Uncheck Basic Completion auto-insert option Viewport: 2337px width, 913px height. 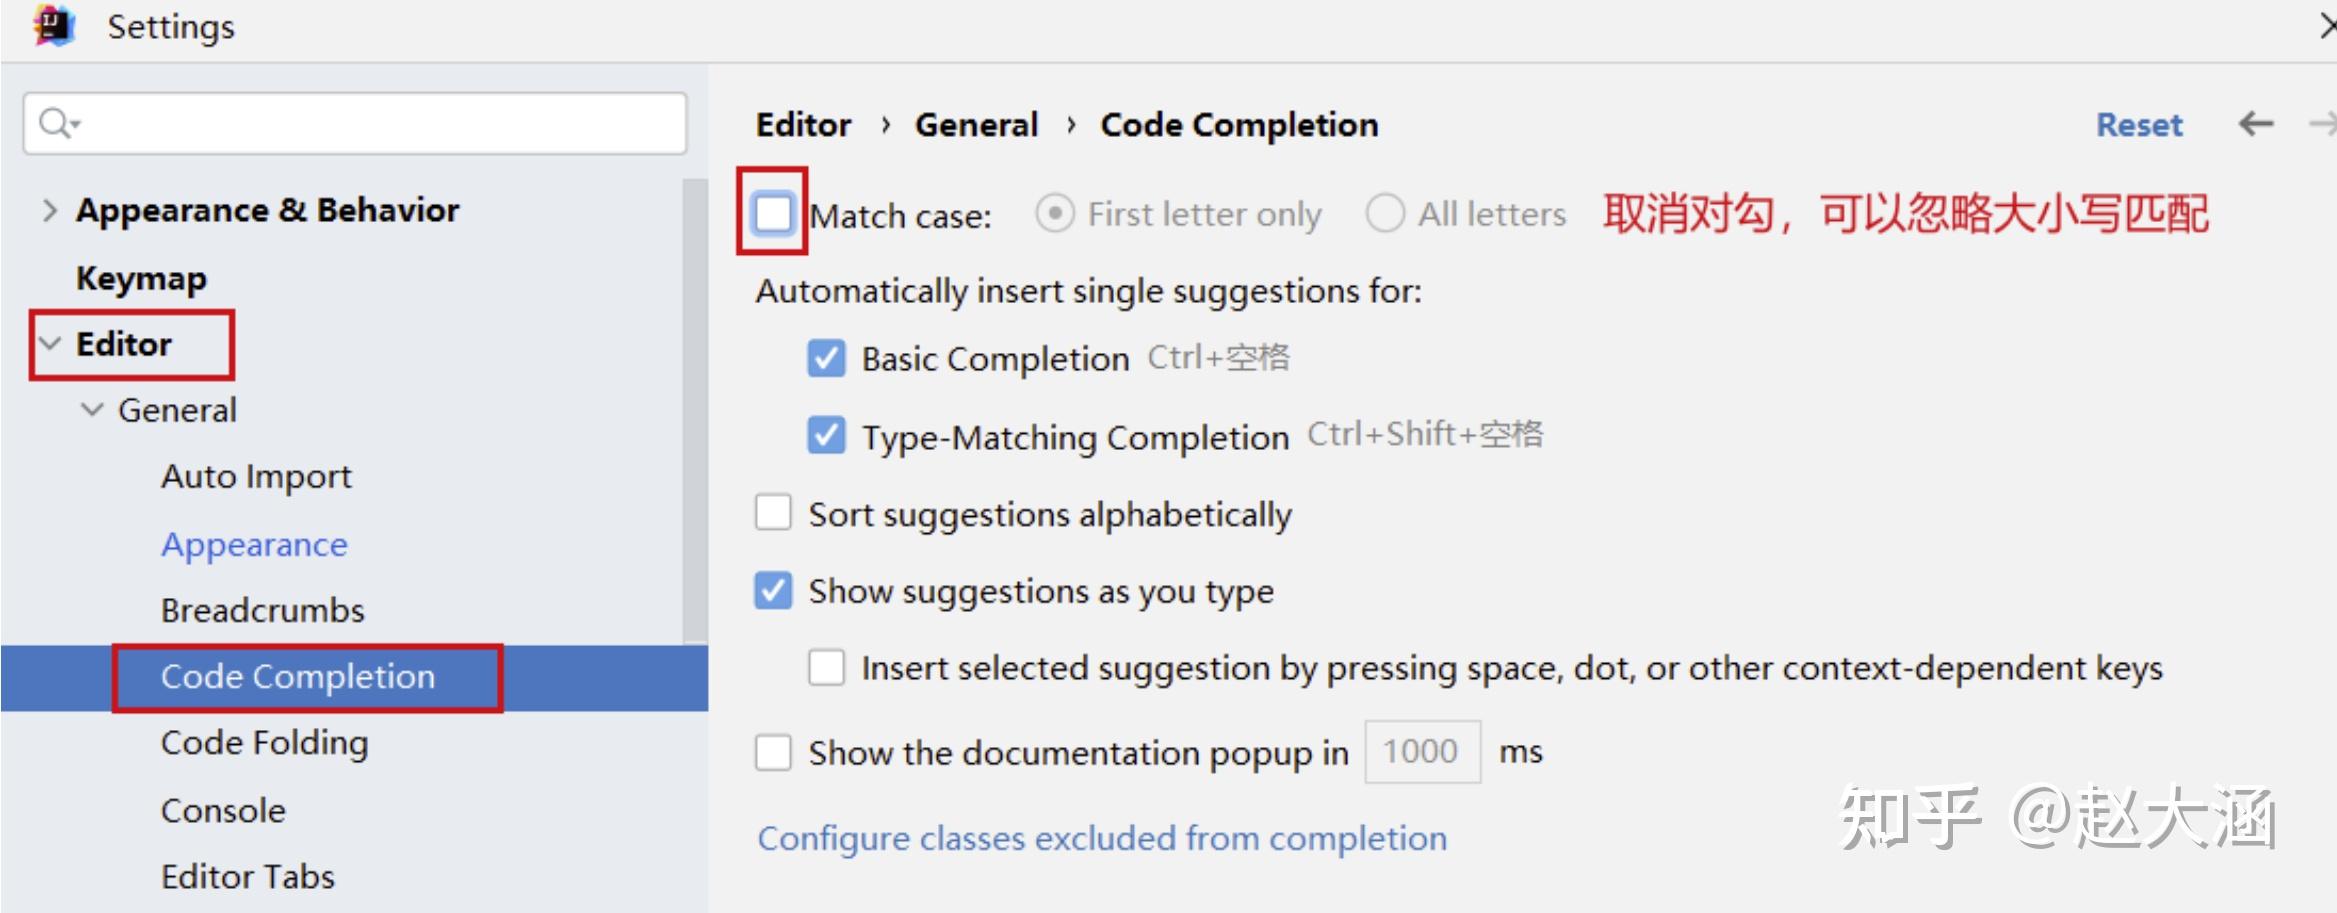coord(826,358)
